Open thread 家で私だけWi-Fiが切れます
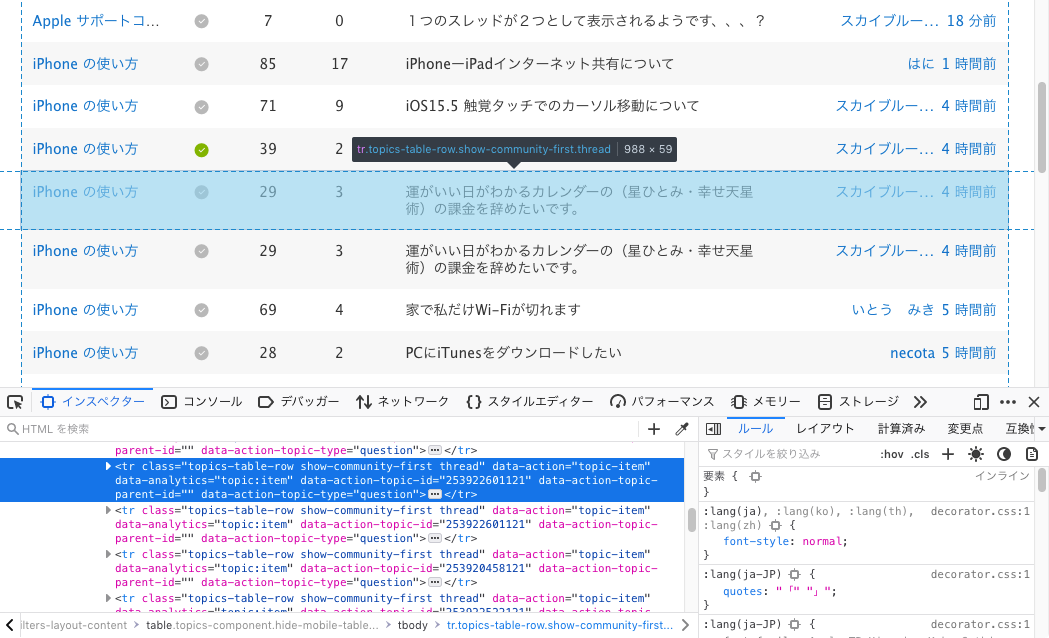Screen dimensions: 1049x638 click(x=493, y=310)
